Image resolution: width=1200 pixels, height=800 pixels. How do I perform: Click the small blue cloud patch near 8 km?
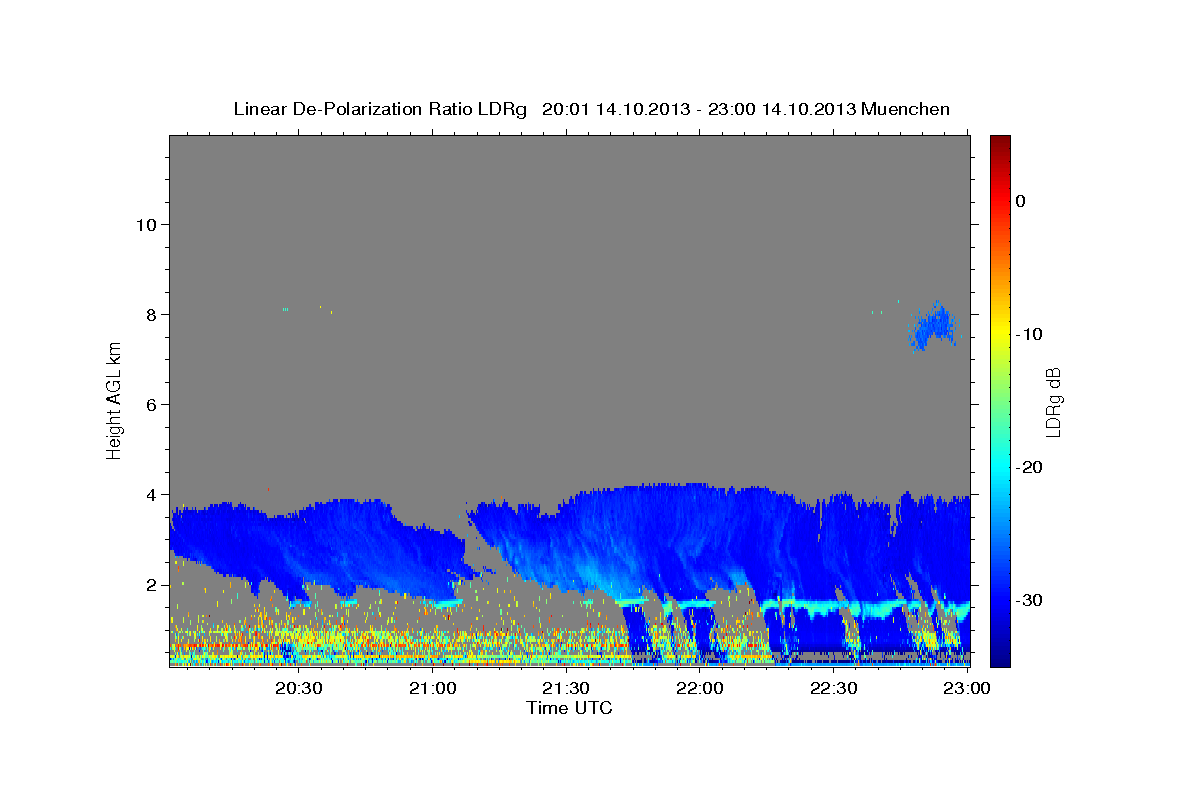(933, 326)
